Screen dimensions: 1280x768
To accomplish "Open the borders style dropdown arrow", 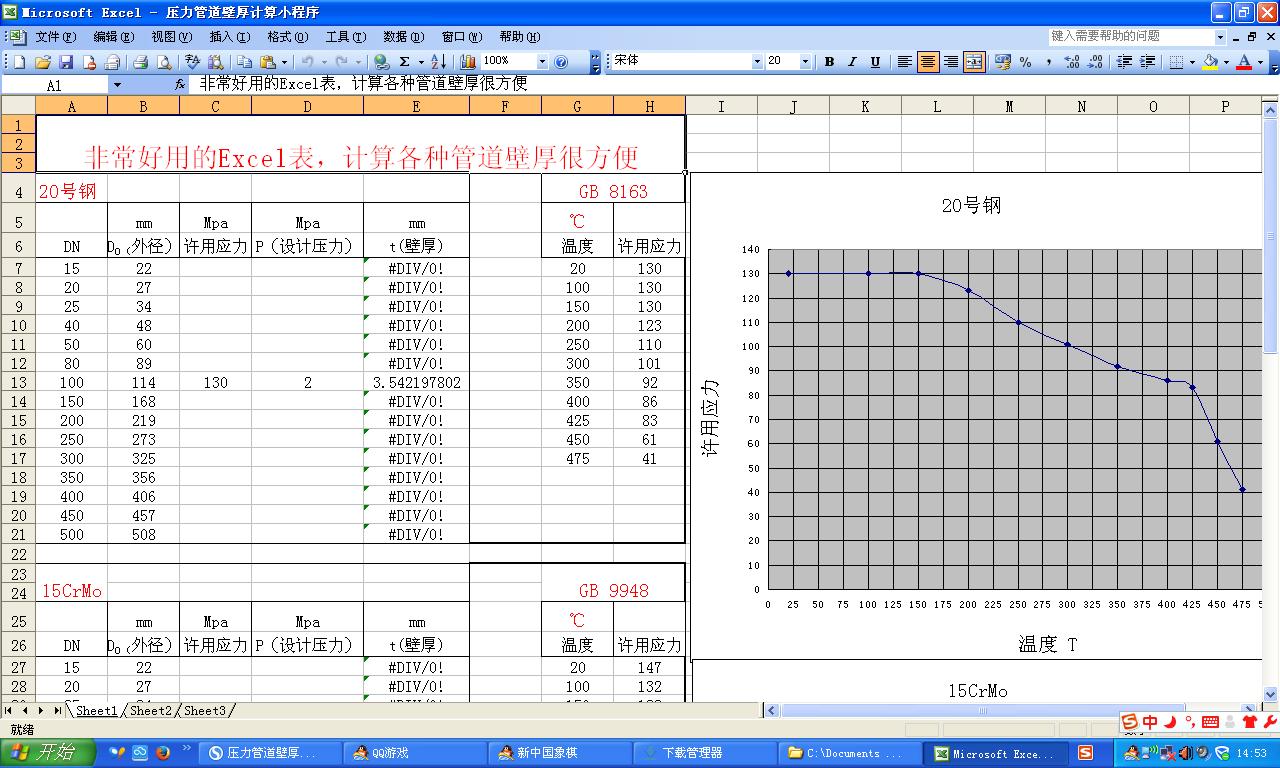I will click(x=1192, y=62).
